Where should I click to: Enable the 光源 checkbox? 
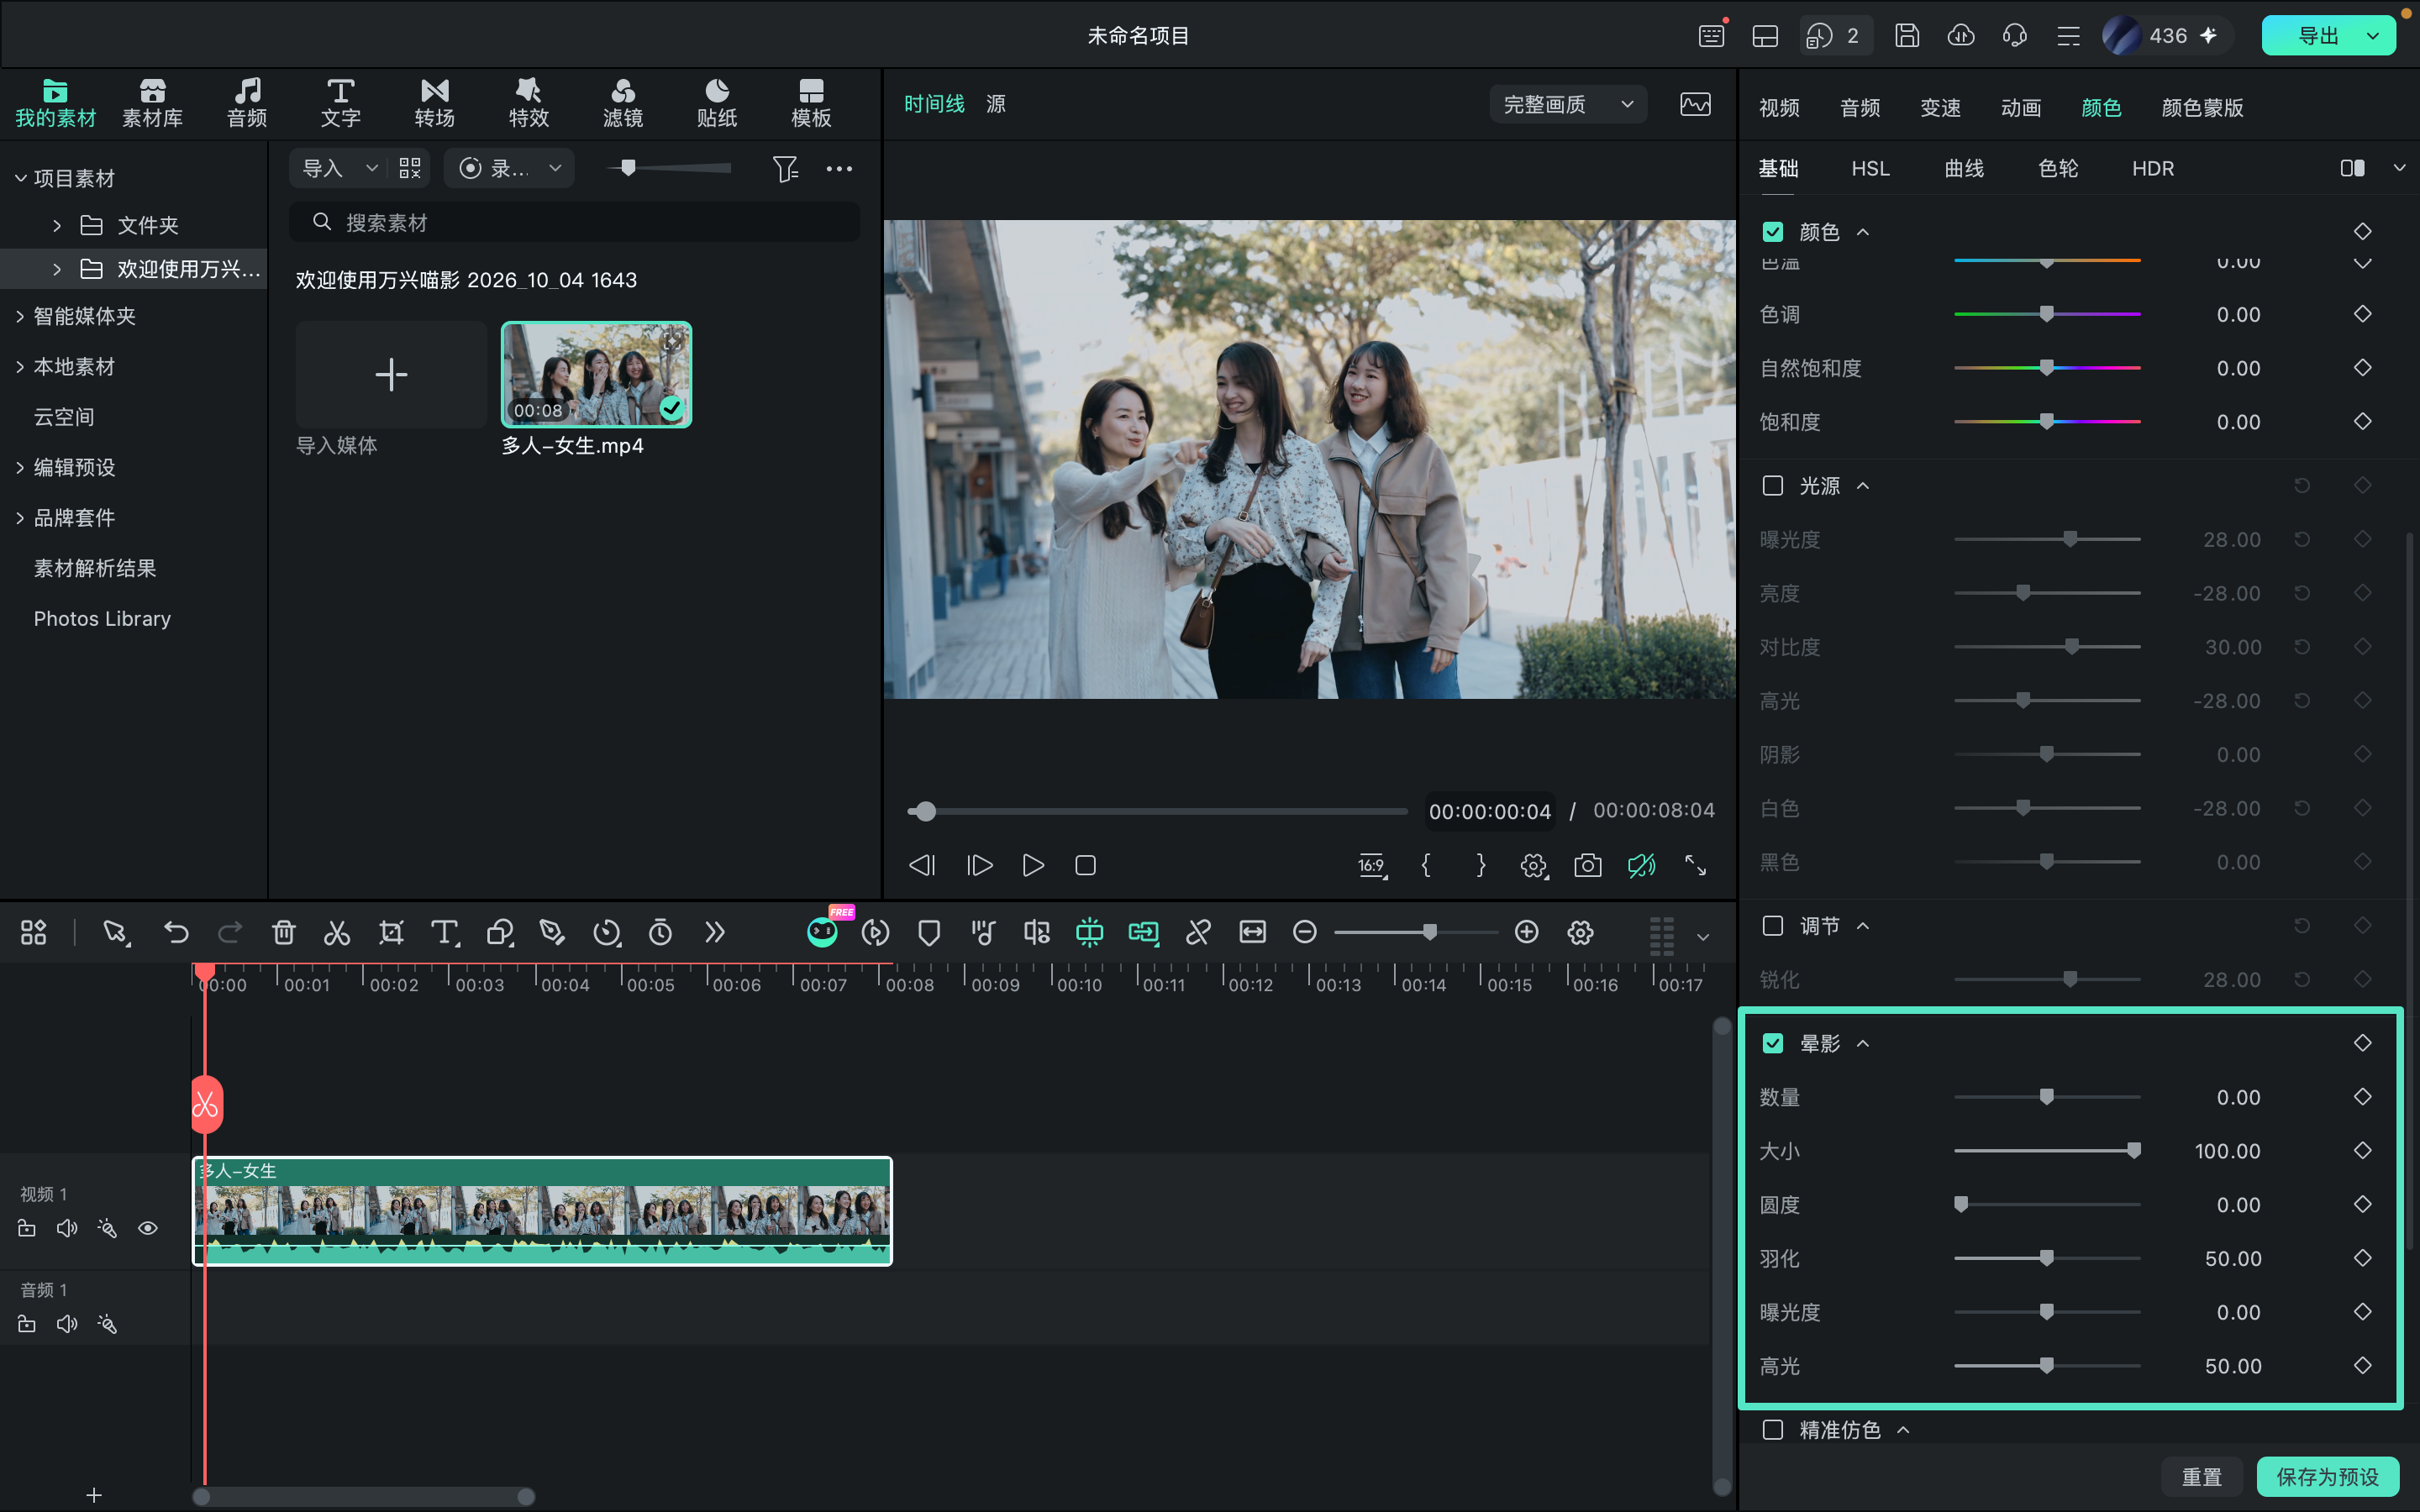[1773, 486]
